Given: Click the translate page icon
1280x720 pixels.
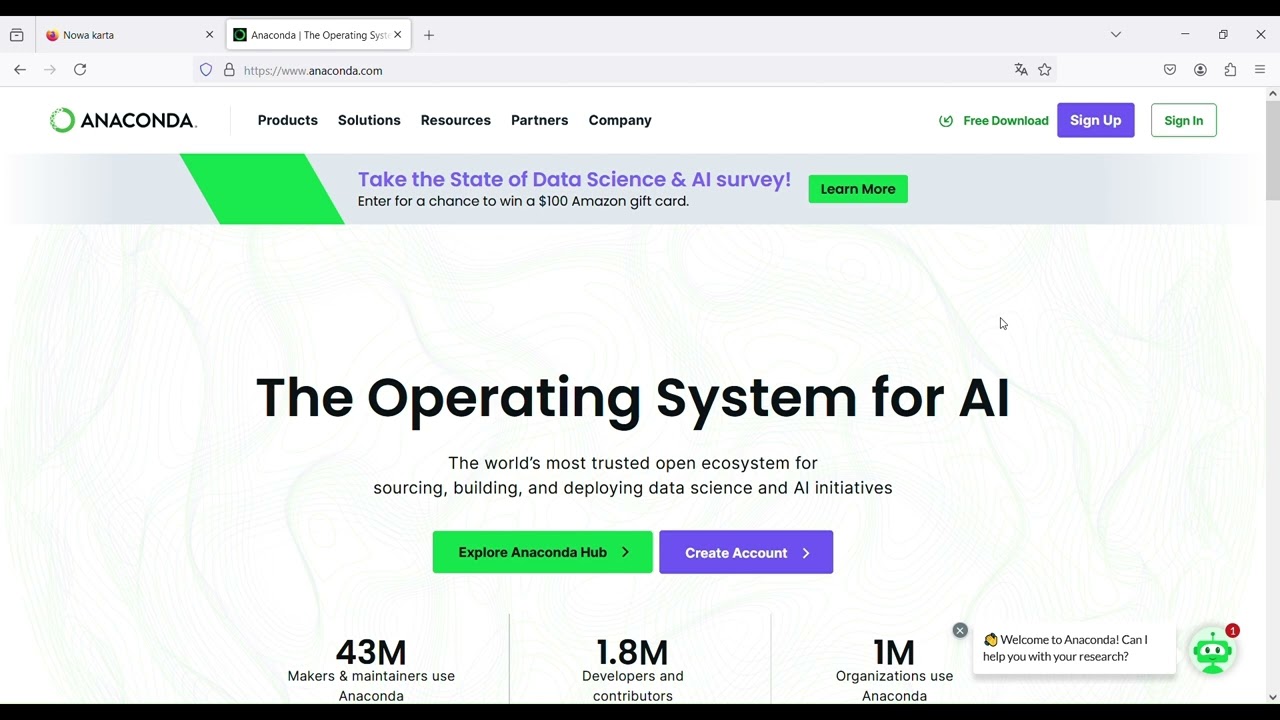Looking at the screenshot, I should coord(1021,70).
